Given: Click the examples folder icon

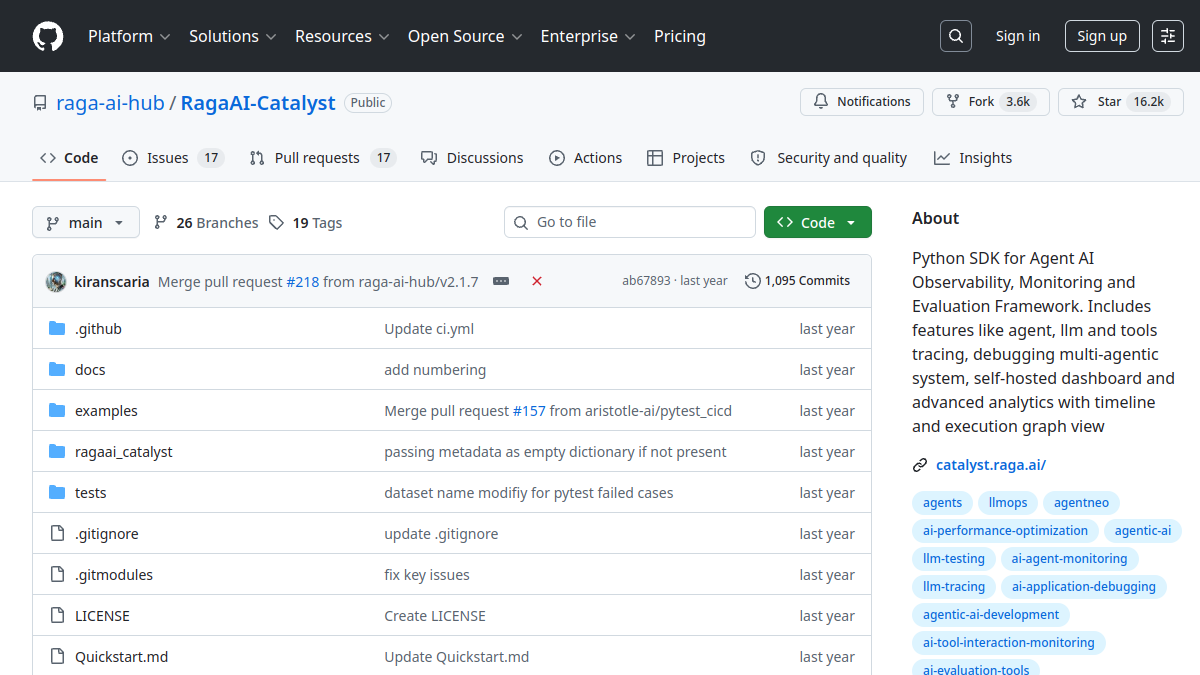Looking at the screenshot, I should pos(57,411).
